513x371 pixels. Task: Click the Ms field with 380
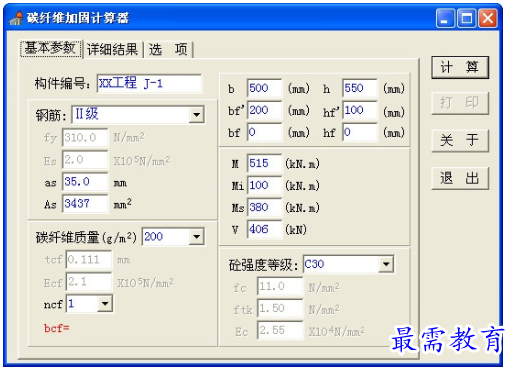[x=264, y=207]
